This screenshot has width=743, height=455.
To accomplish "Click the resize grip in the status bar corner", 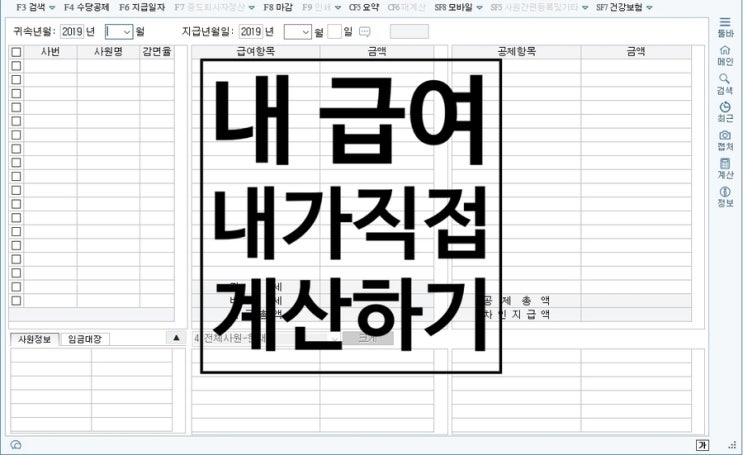I will 732,446.
